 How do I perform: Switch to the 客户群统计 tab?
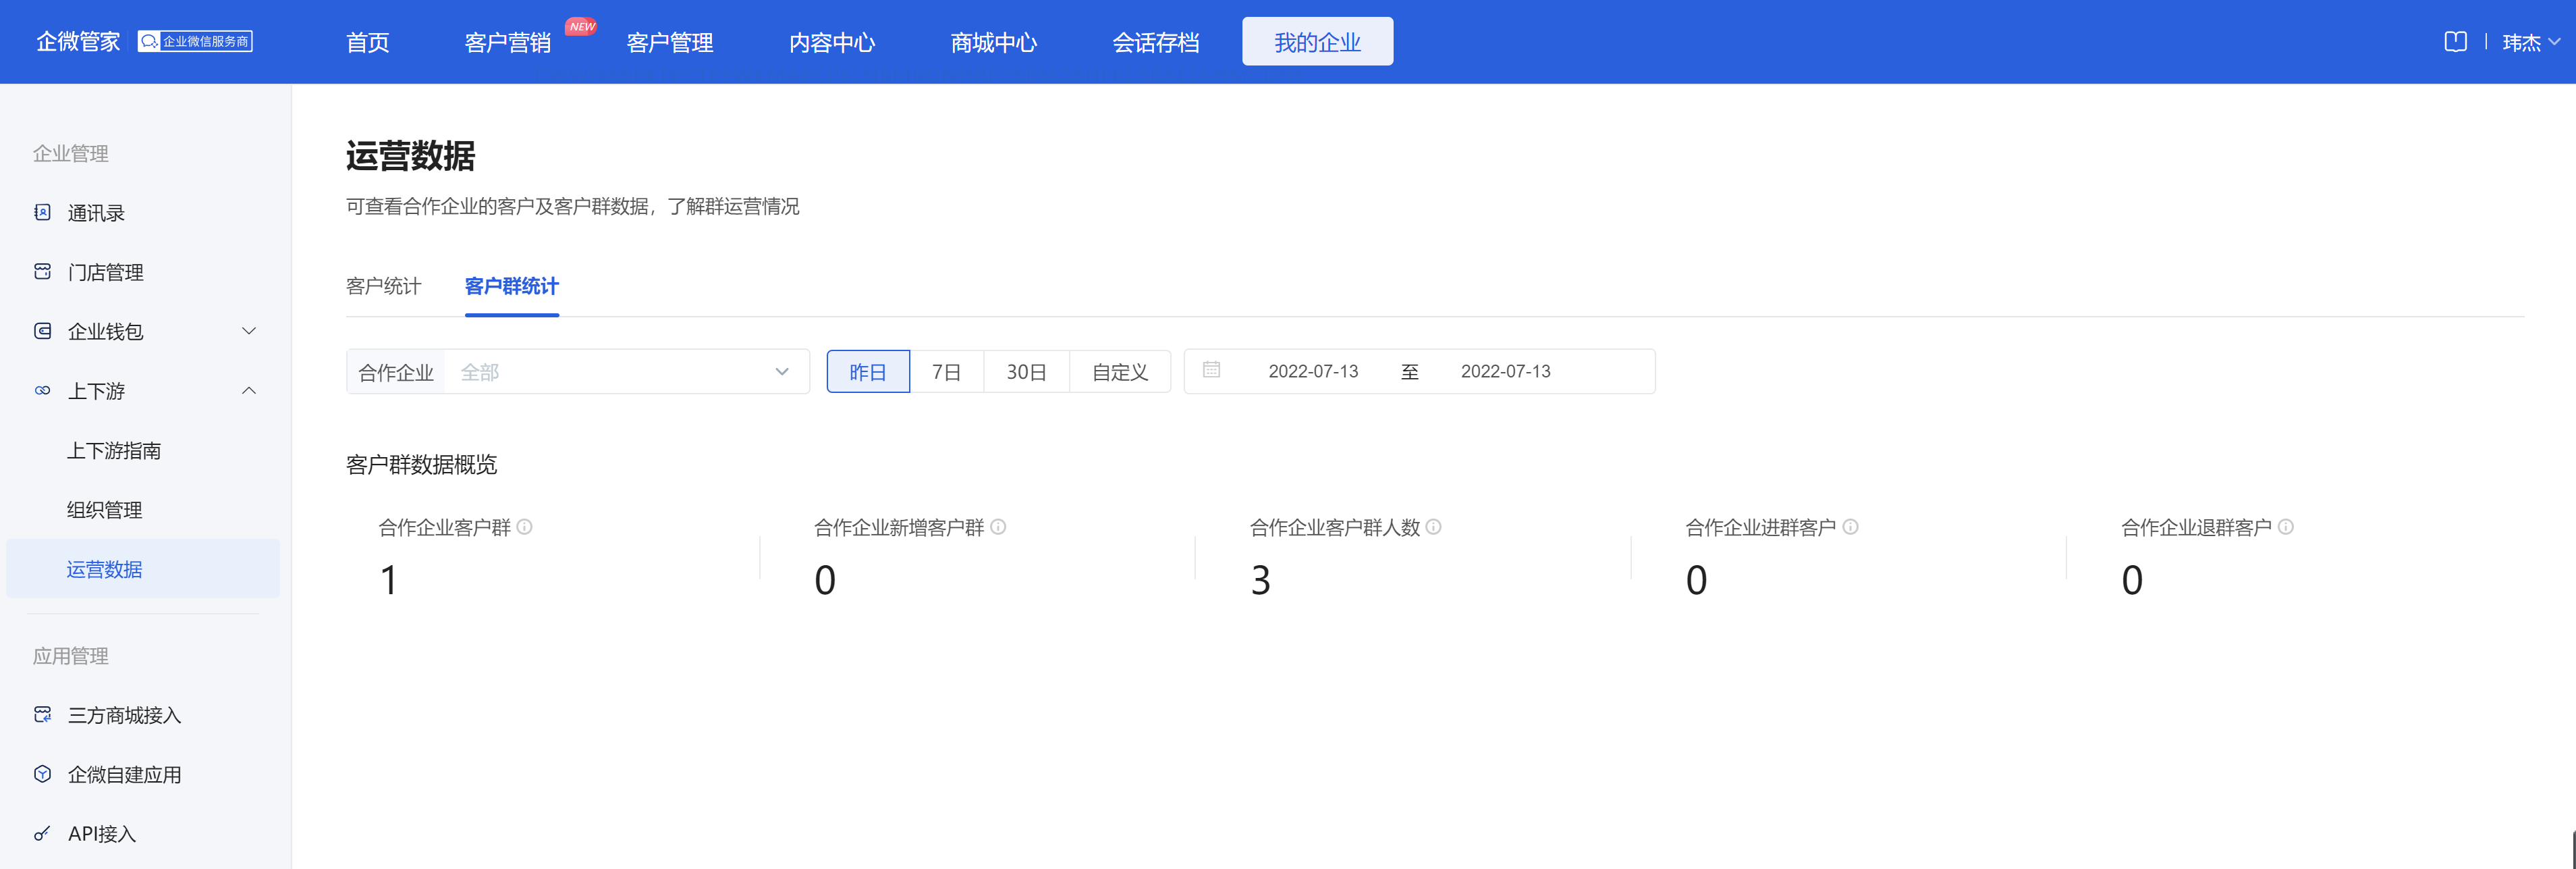pyautogui.click(x=512, y=287)
